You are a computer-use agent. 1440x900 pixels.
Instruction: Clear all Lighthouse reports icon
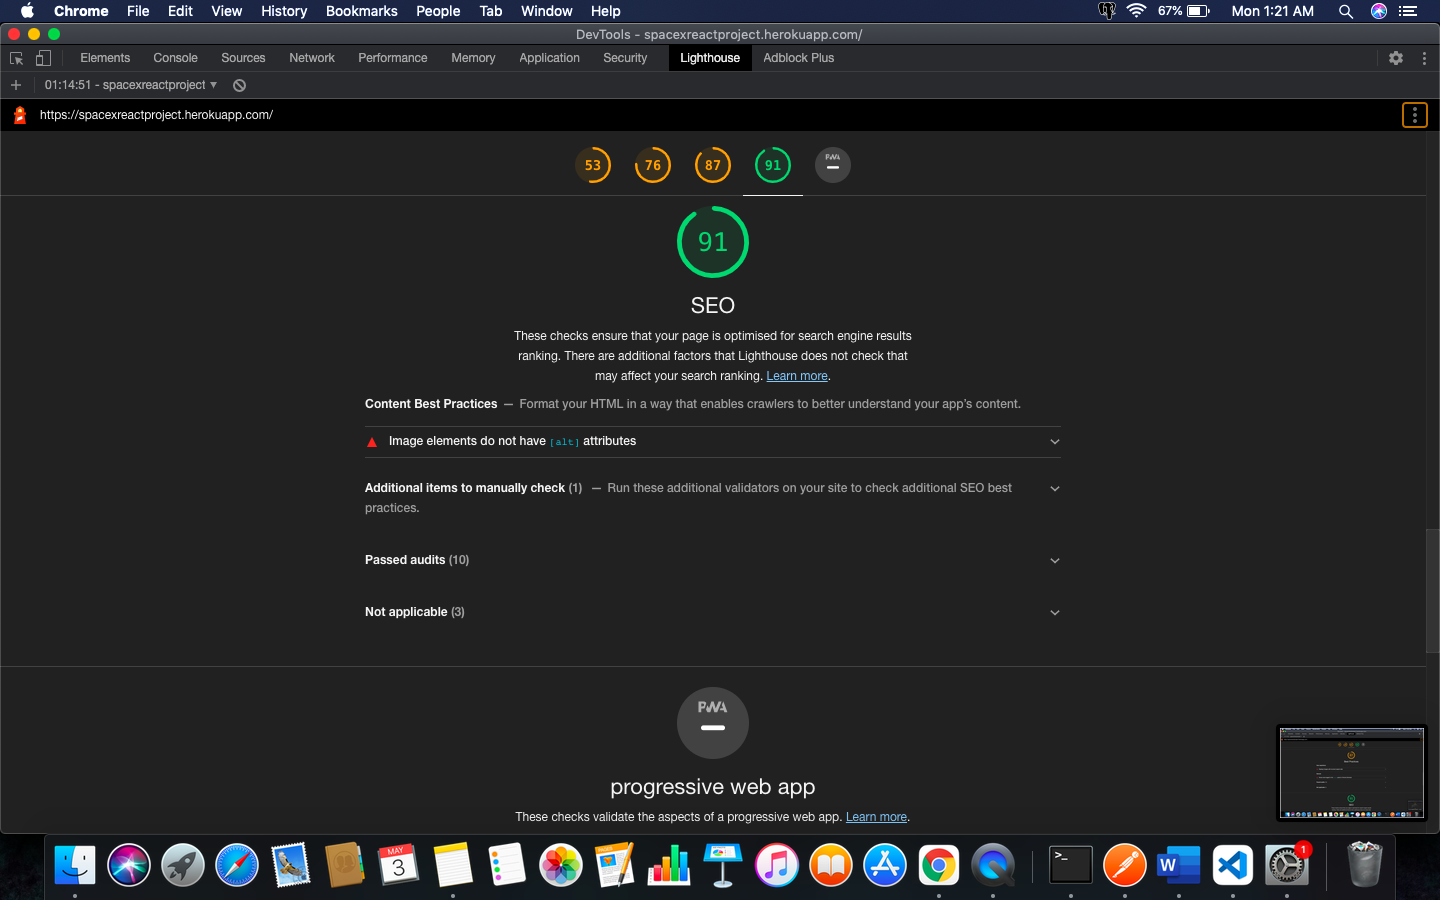(239, 85)
